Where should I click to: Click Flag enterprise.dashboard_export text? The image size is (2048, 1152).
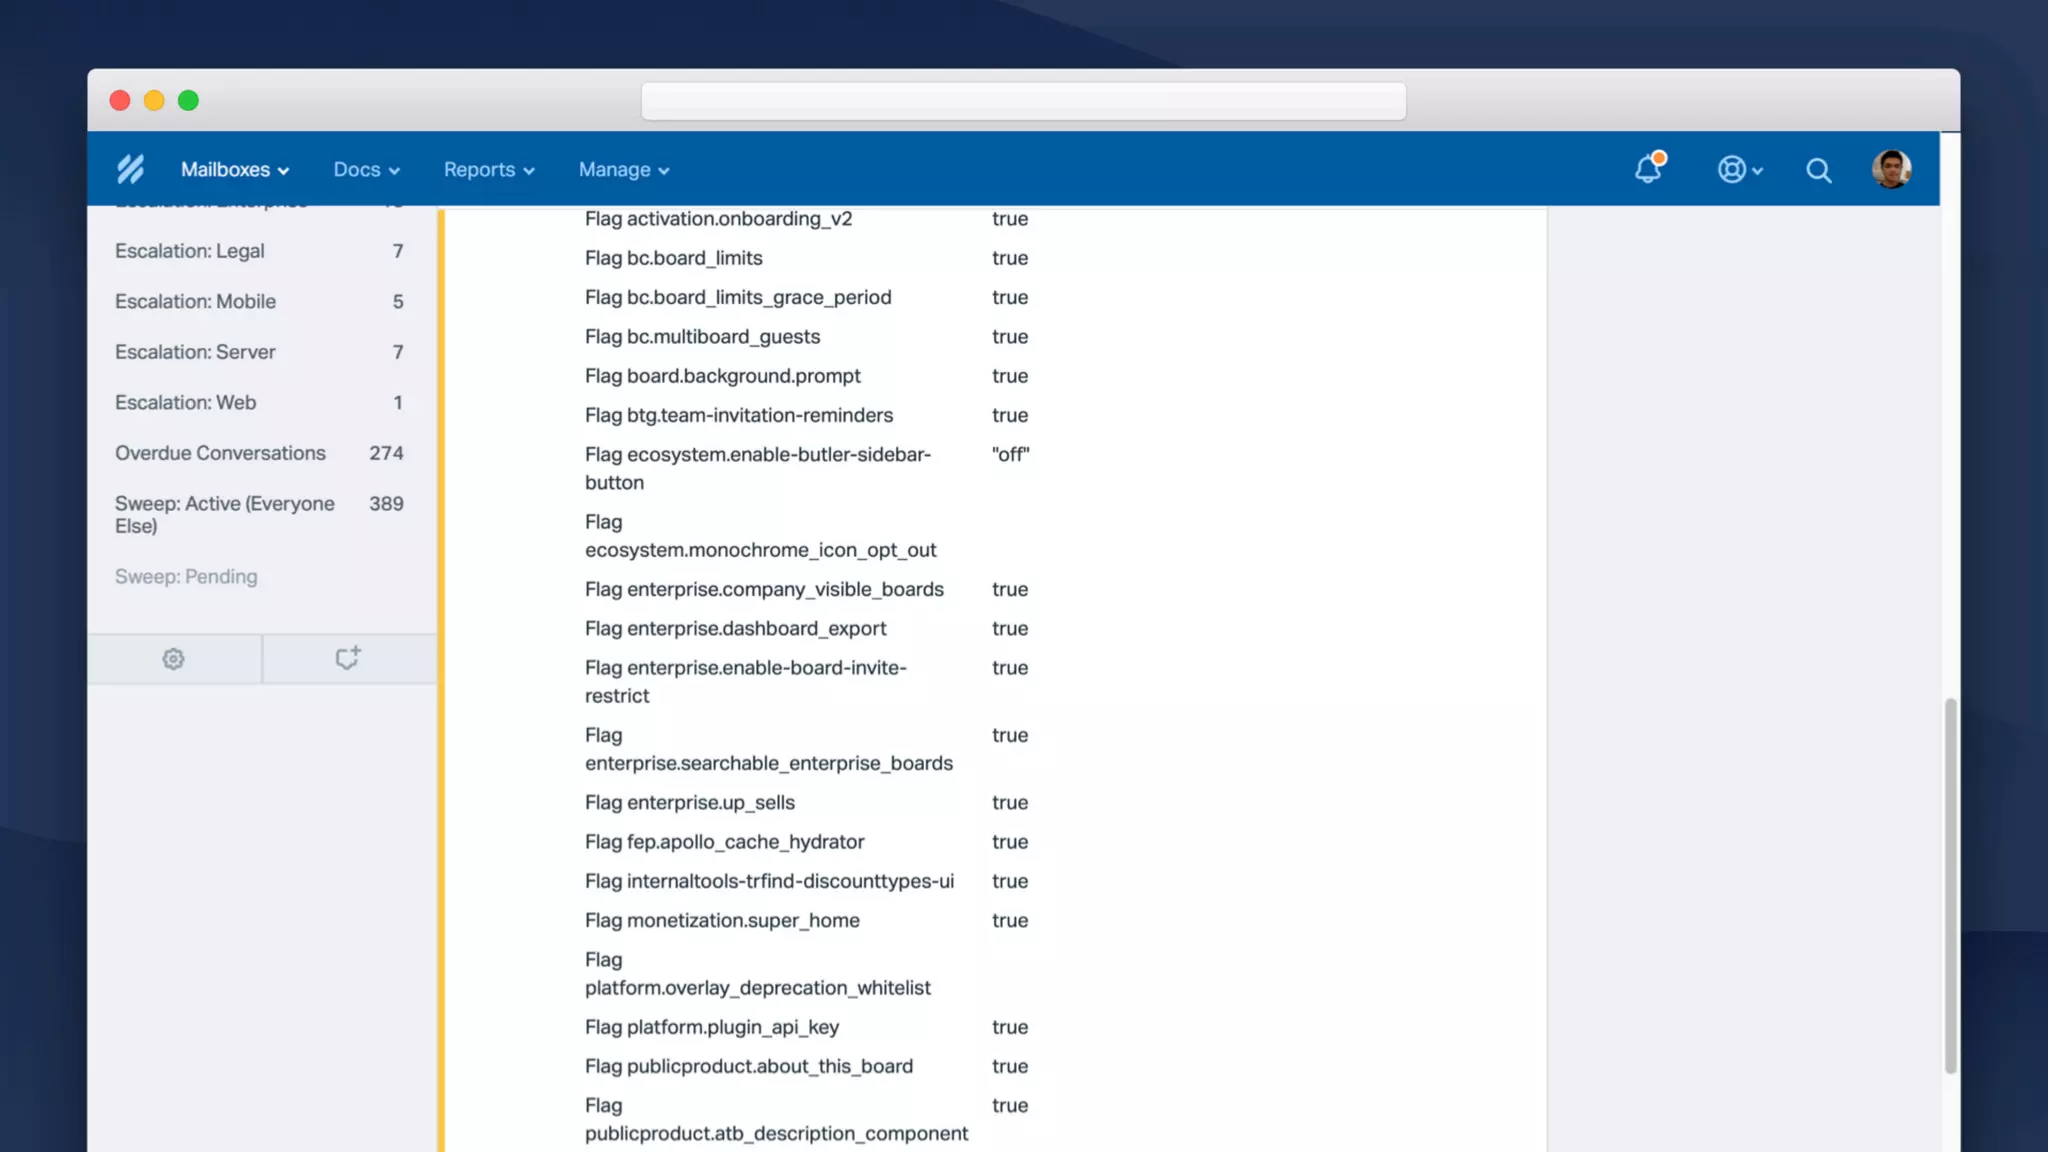tap(735, 628)
